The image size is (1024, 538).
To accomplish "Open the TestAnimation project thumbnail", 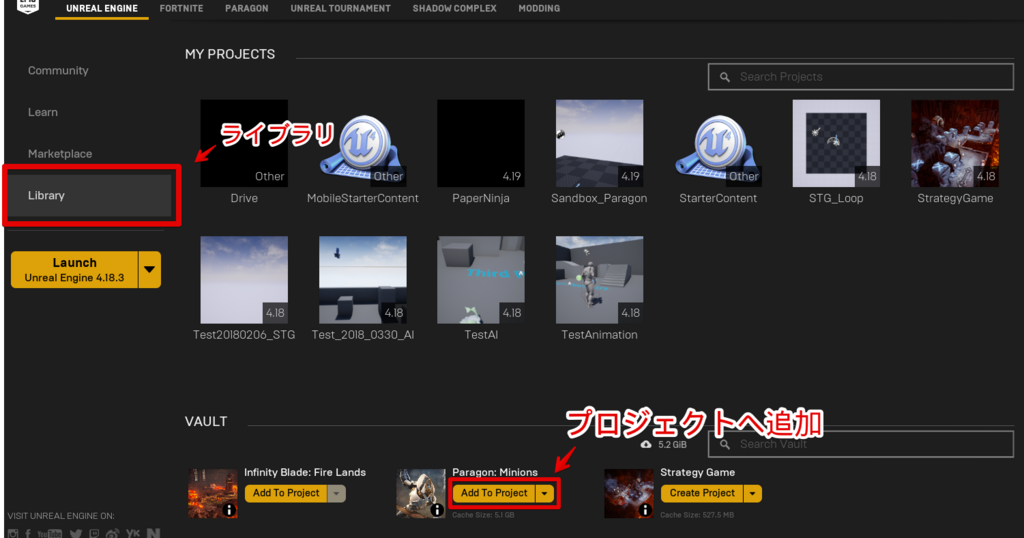I will (599, 280).
